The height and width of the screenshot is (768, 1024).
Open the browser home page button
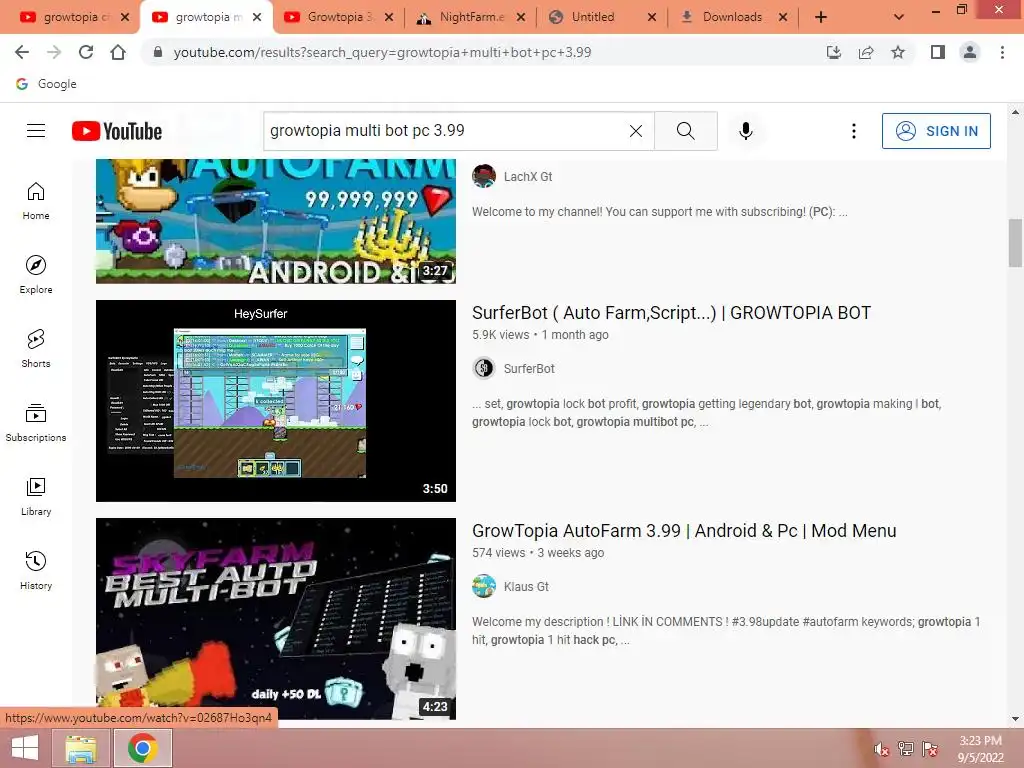coord(118,52)
